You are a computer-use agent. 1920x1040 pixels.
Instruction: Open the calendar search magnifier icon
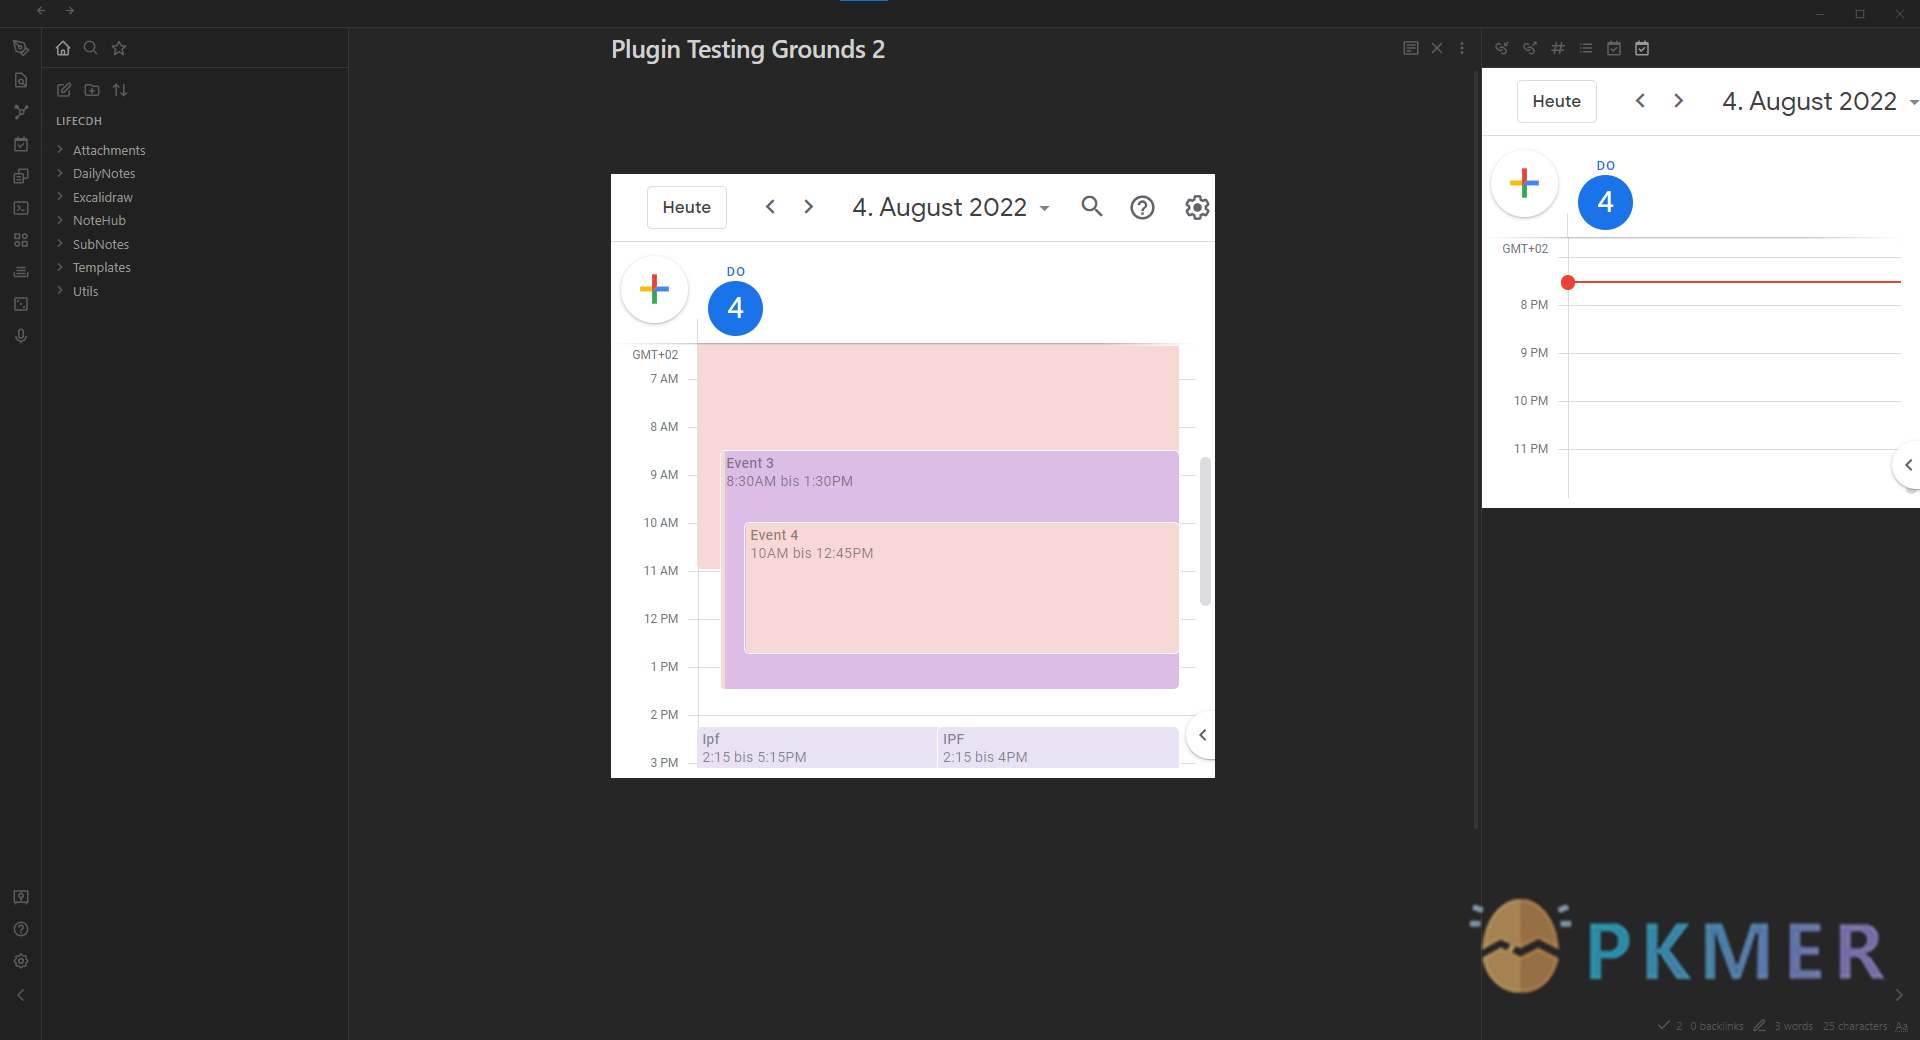1091,207
